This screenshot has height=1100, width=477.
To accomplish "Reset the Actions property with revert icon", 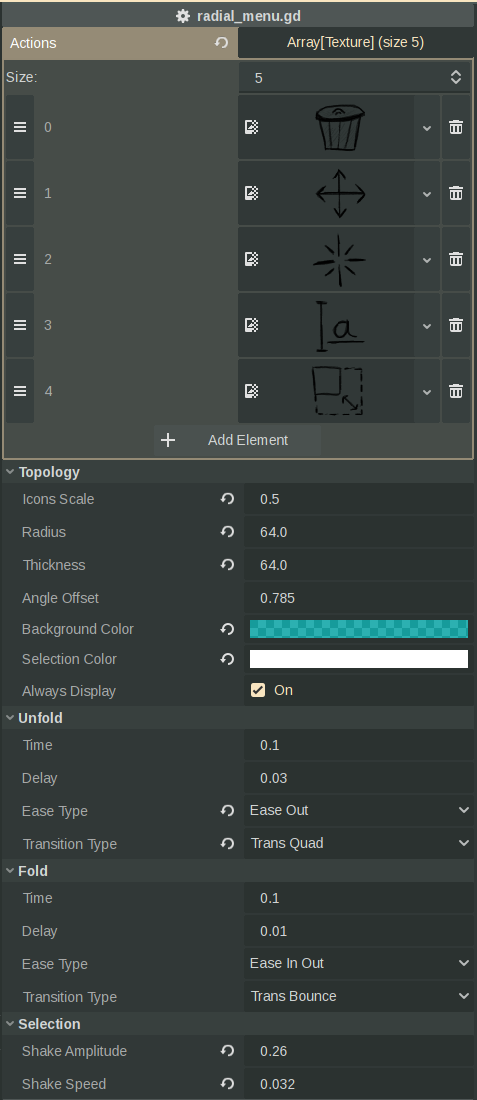I will (222, 43).
